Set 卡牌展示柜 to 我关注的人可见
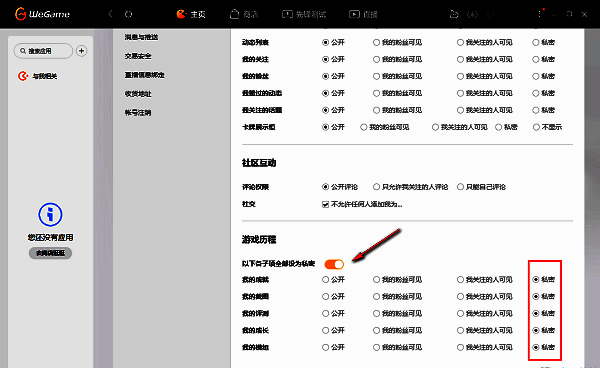600x368 pixels. point(435,127)
